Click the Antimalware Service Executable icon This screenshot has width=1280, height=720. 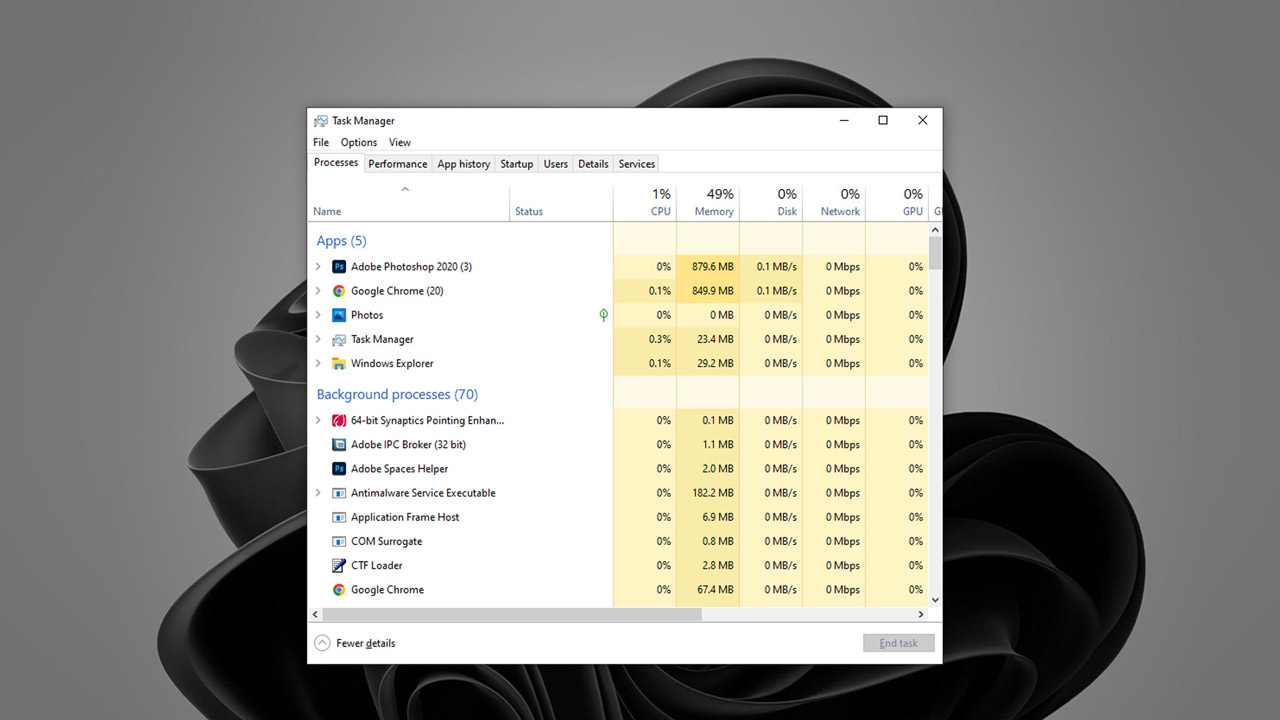pyautogui.click(x=339, y=493)
